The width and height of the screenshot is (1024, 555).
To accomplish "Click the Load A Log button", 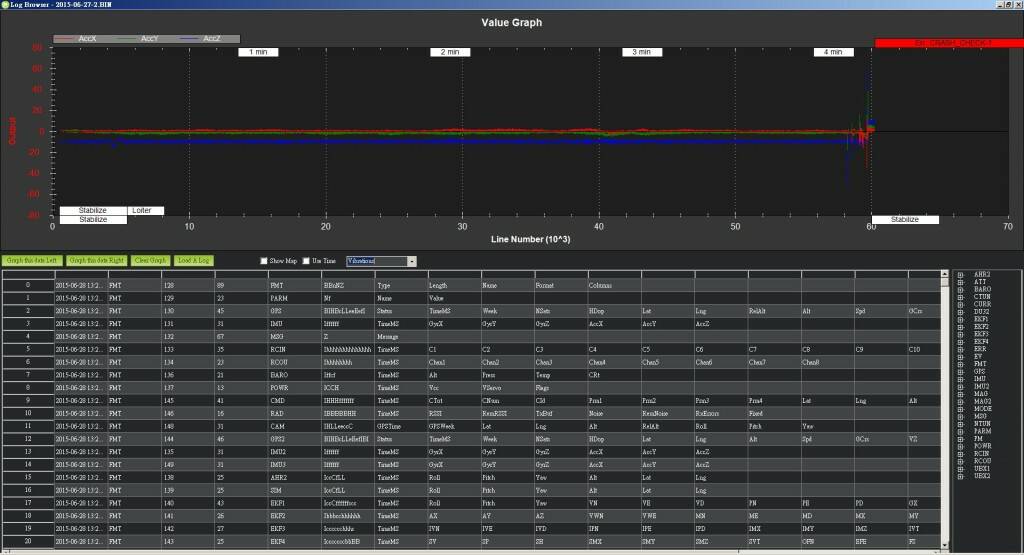I will [x=193, y=261].
